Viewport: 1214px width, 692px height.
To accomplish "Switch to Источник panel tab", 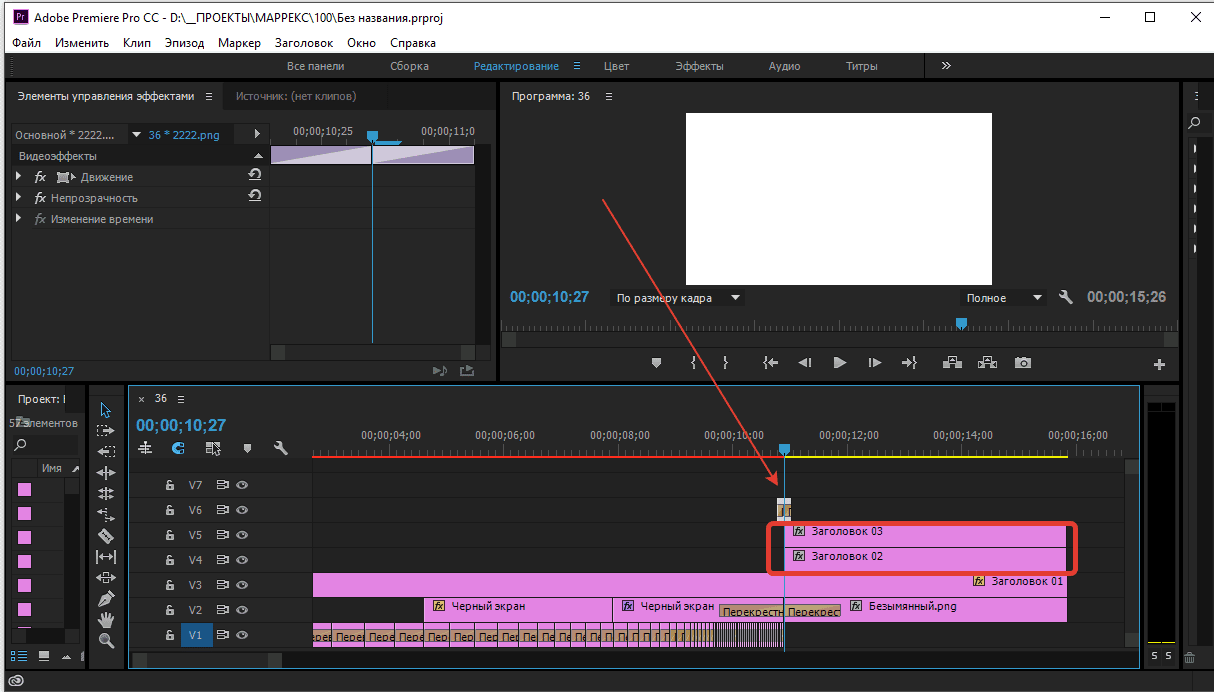I will [296, 96].
